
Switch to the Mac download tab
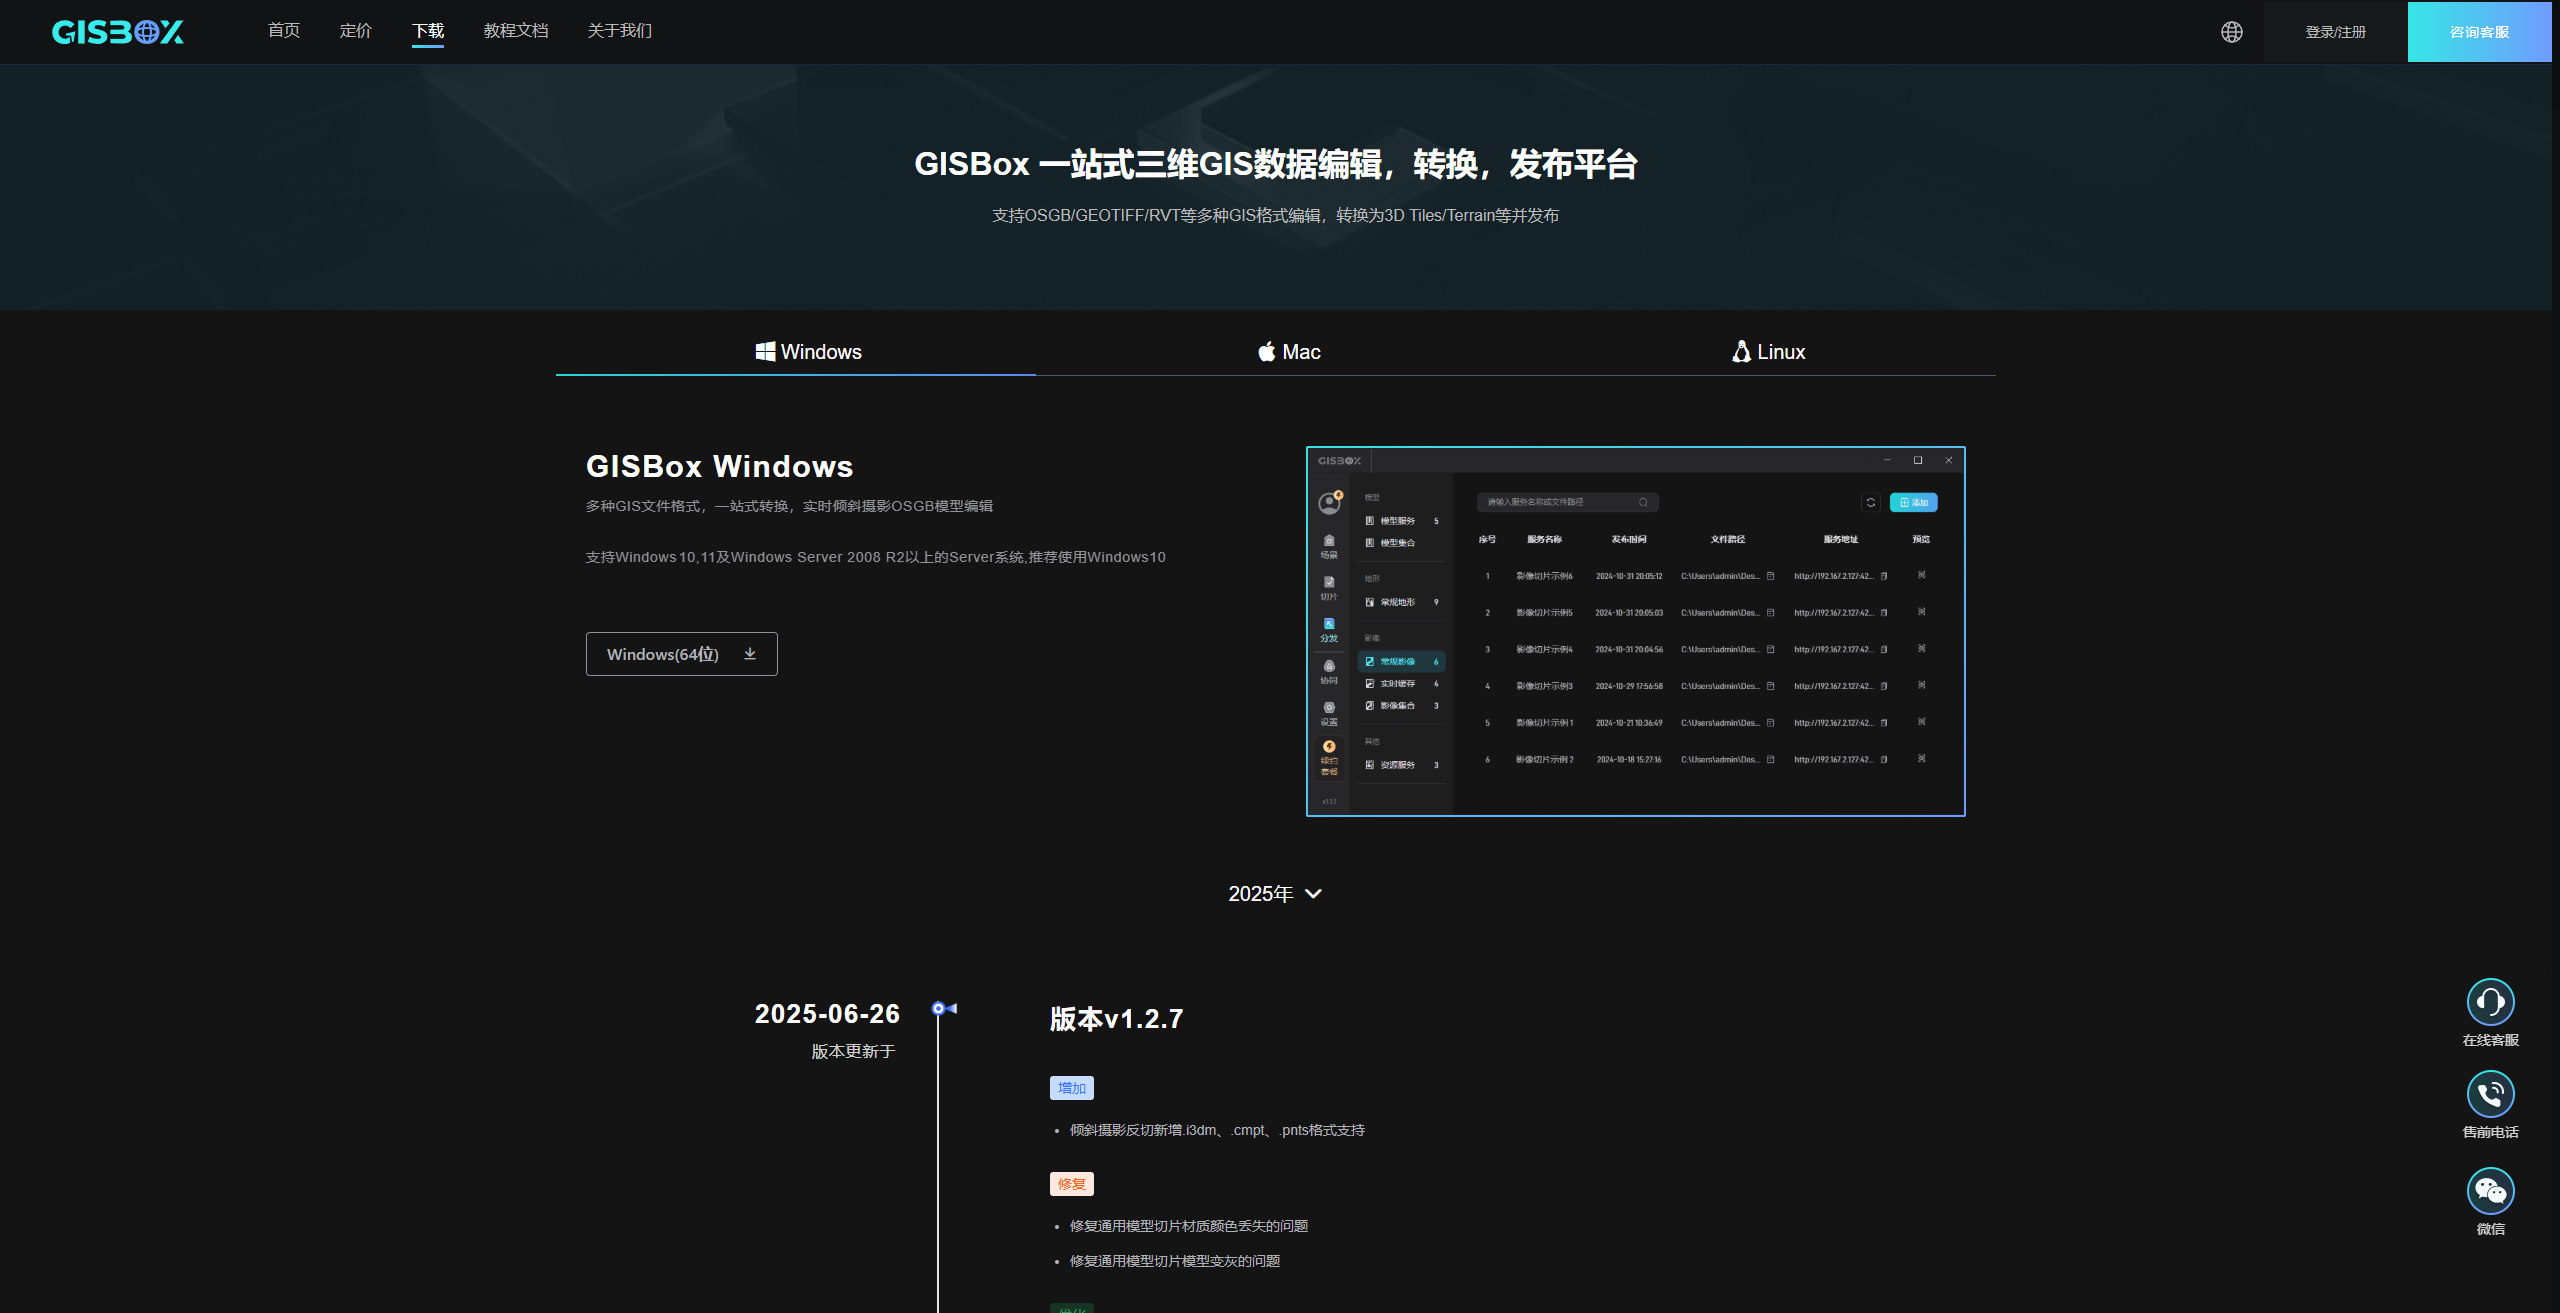click(x=1289, y=352)
